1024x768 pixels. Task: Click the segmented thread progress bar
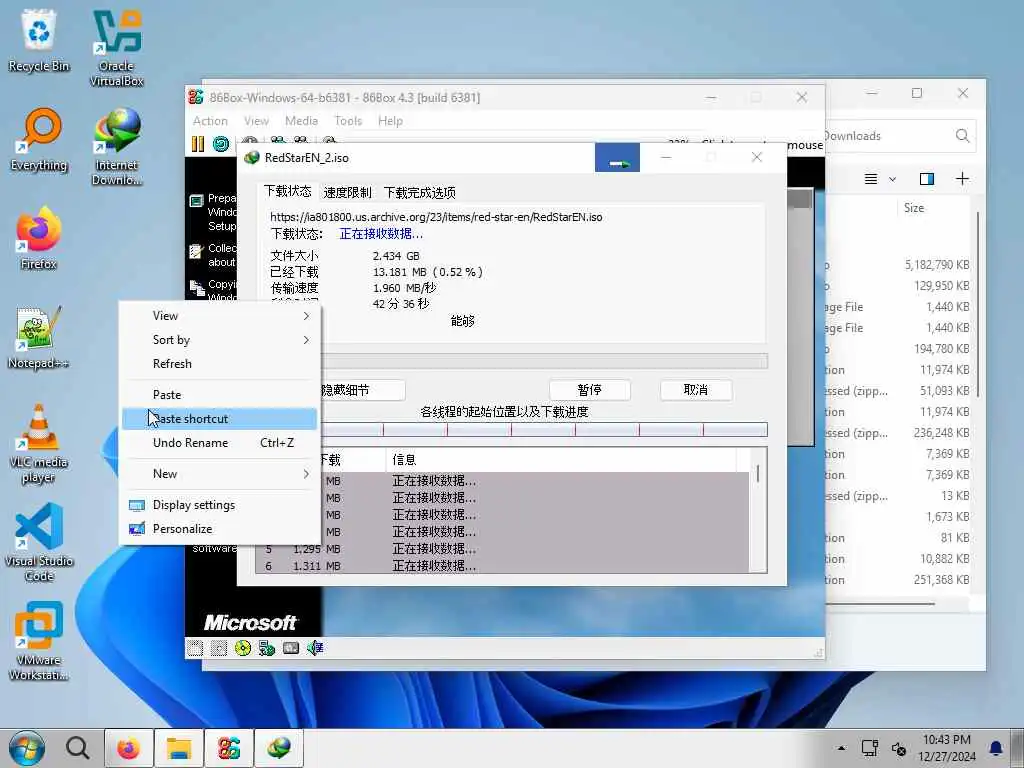point(545,430)
